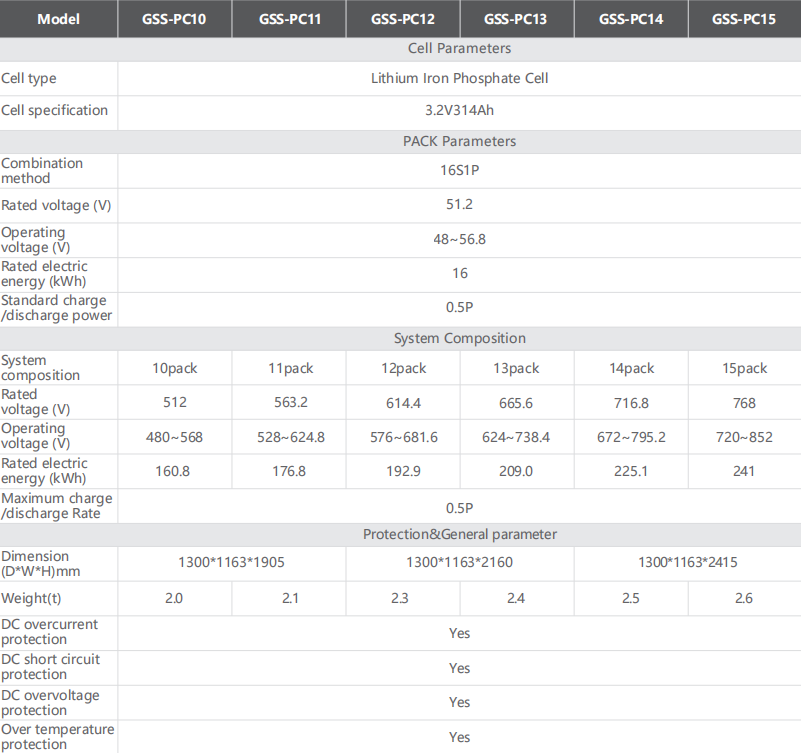Click the Standard charge/discharge power label
The image size is (801, 753).
[56, 308]
